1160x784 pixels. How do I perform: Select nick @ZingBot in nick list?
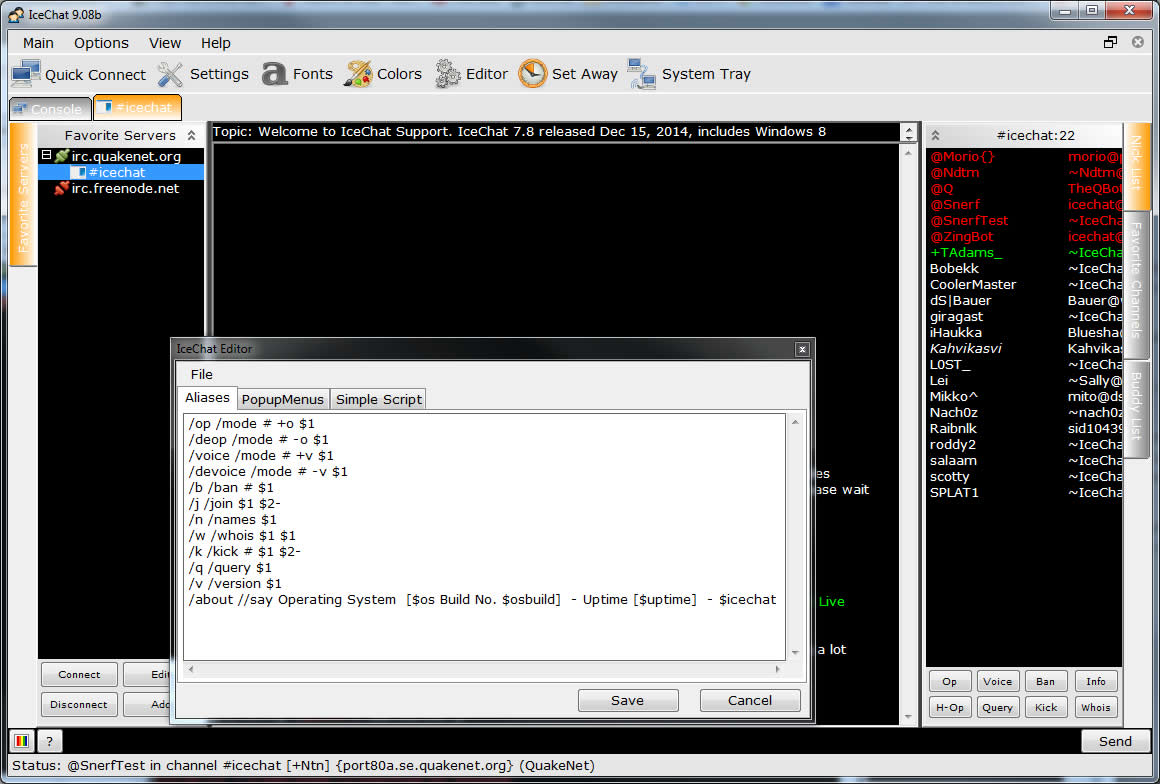(x=962, y=237)
